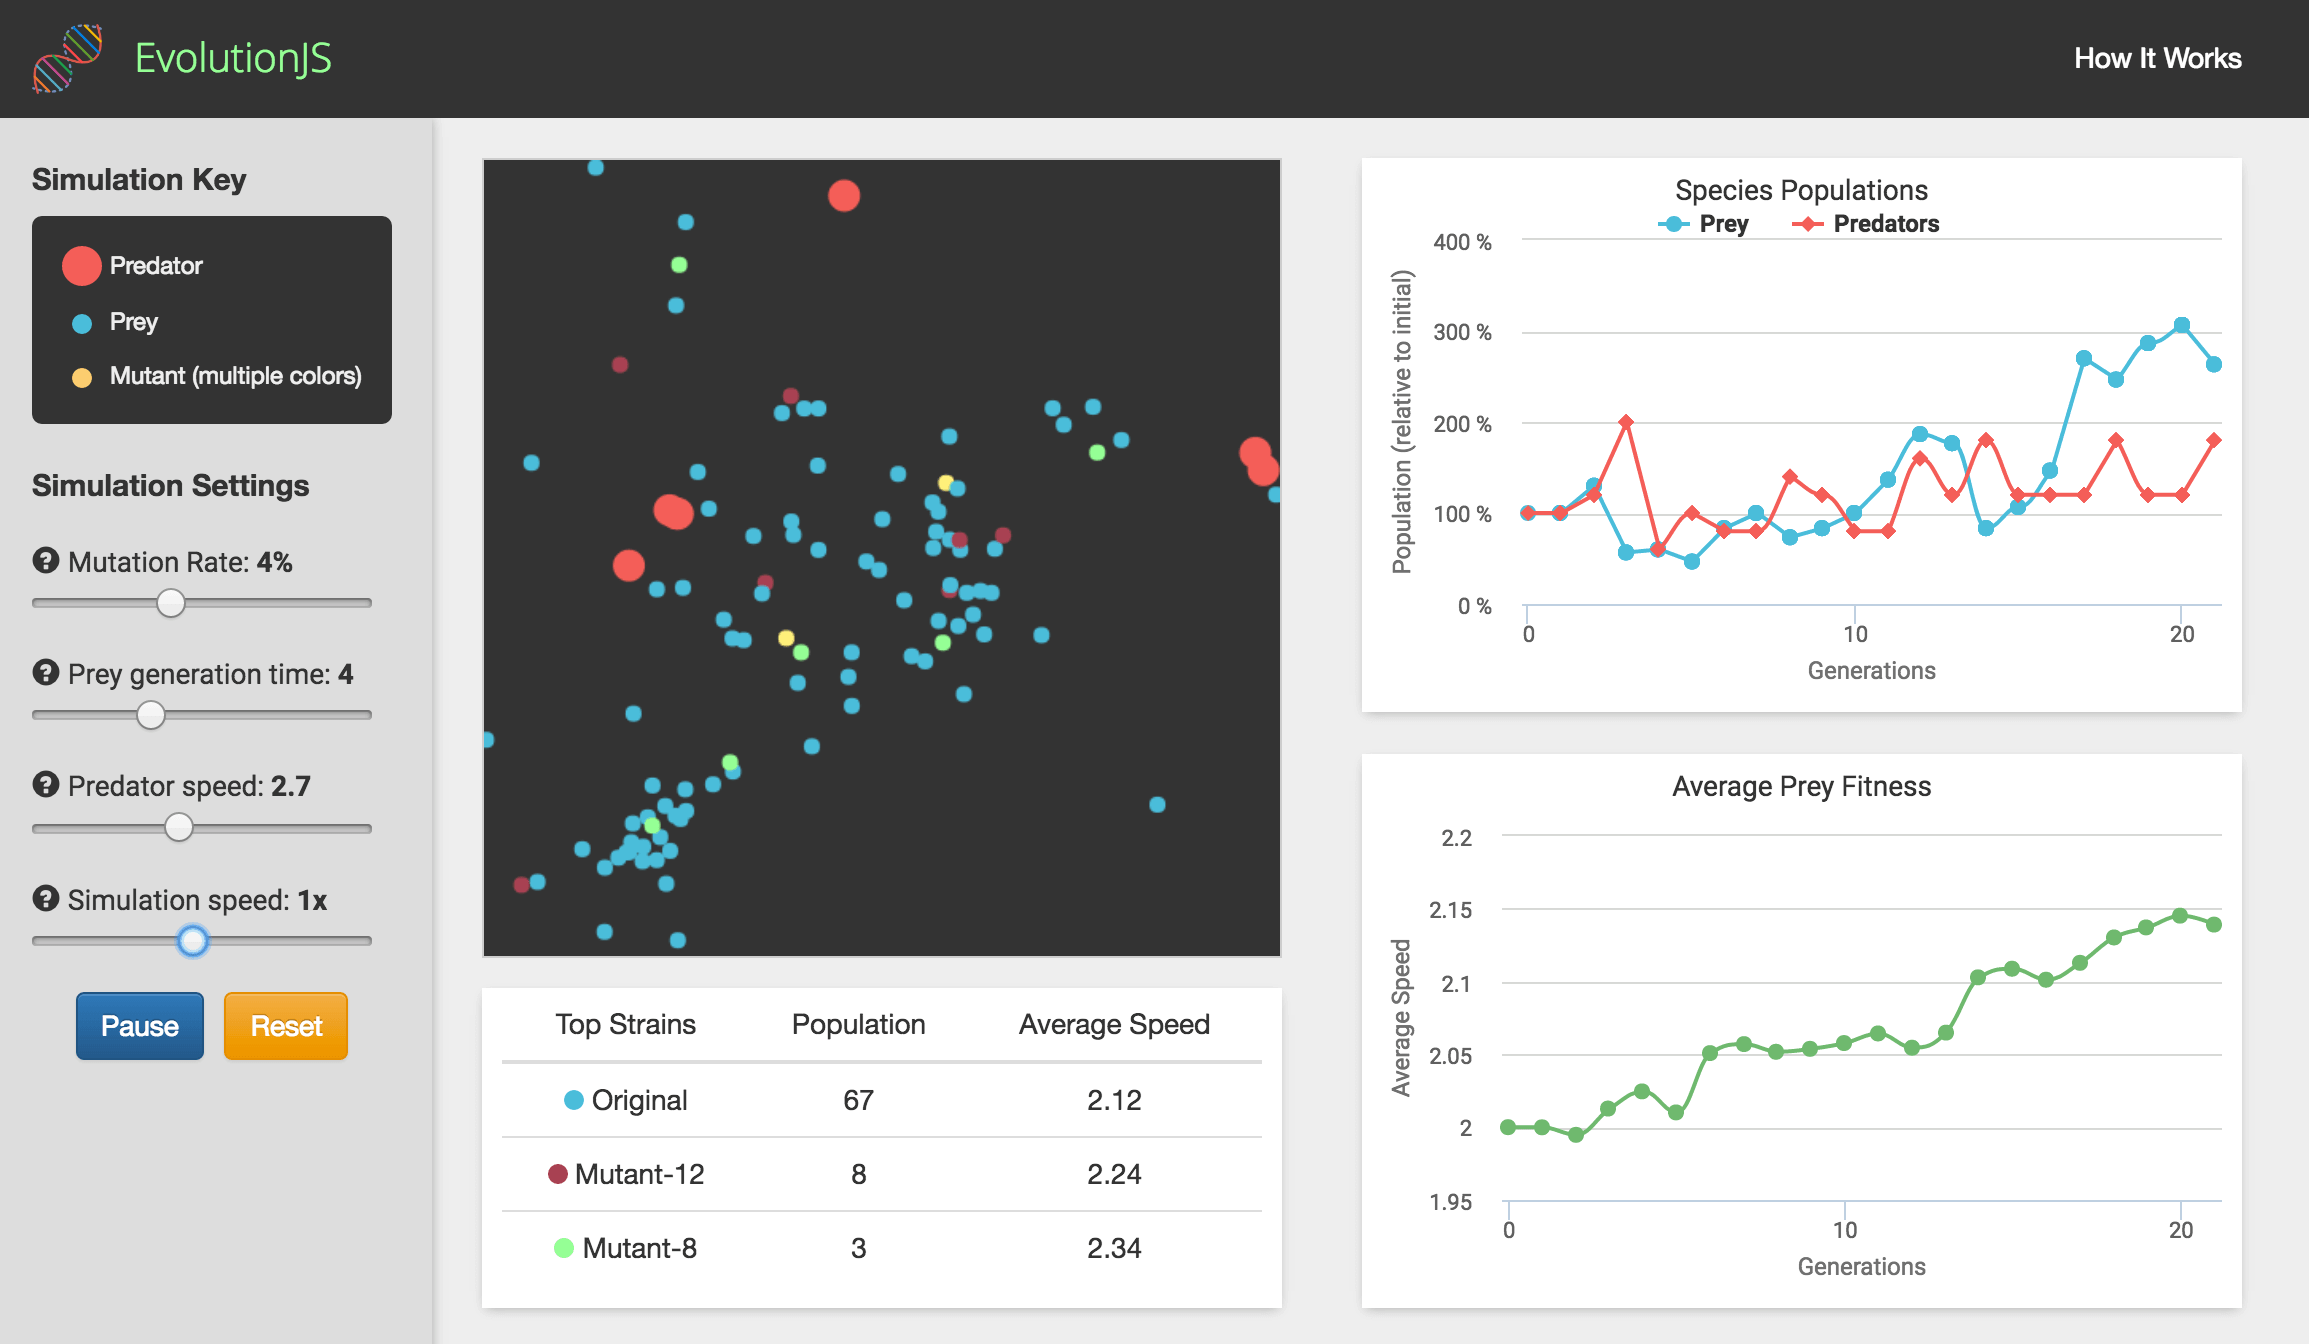Click the Mutant-8 green strain dot
The height and width of the screenshot is (1344, 2309).
[564, 1248]
